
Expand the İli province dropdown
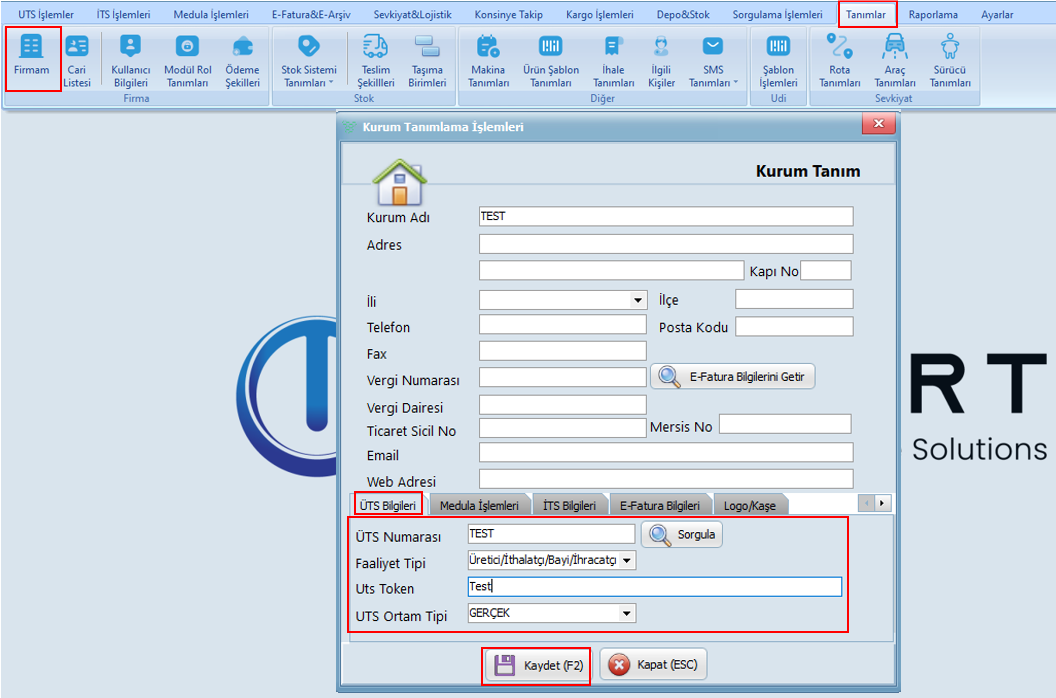638,300
